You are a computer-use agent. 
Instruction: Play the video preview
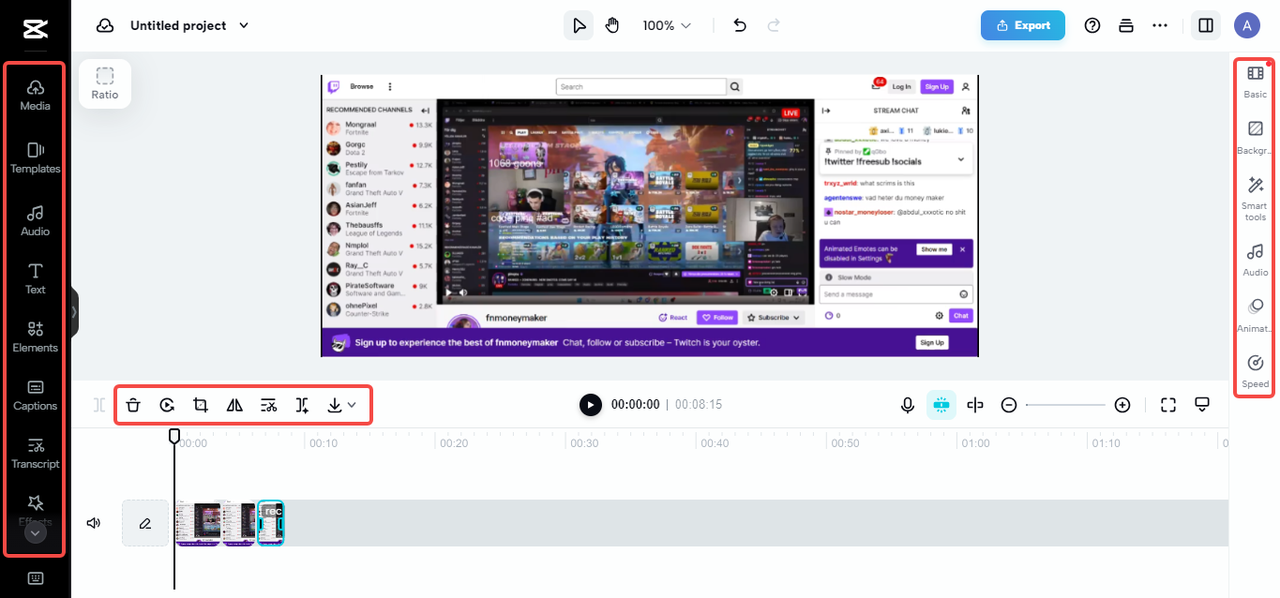(x=591, y=404)
